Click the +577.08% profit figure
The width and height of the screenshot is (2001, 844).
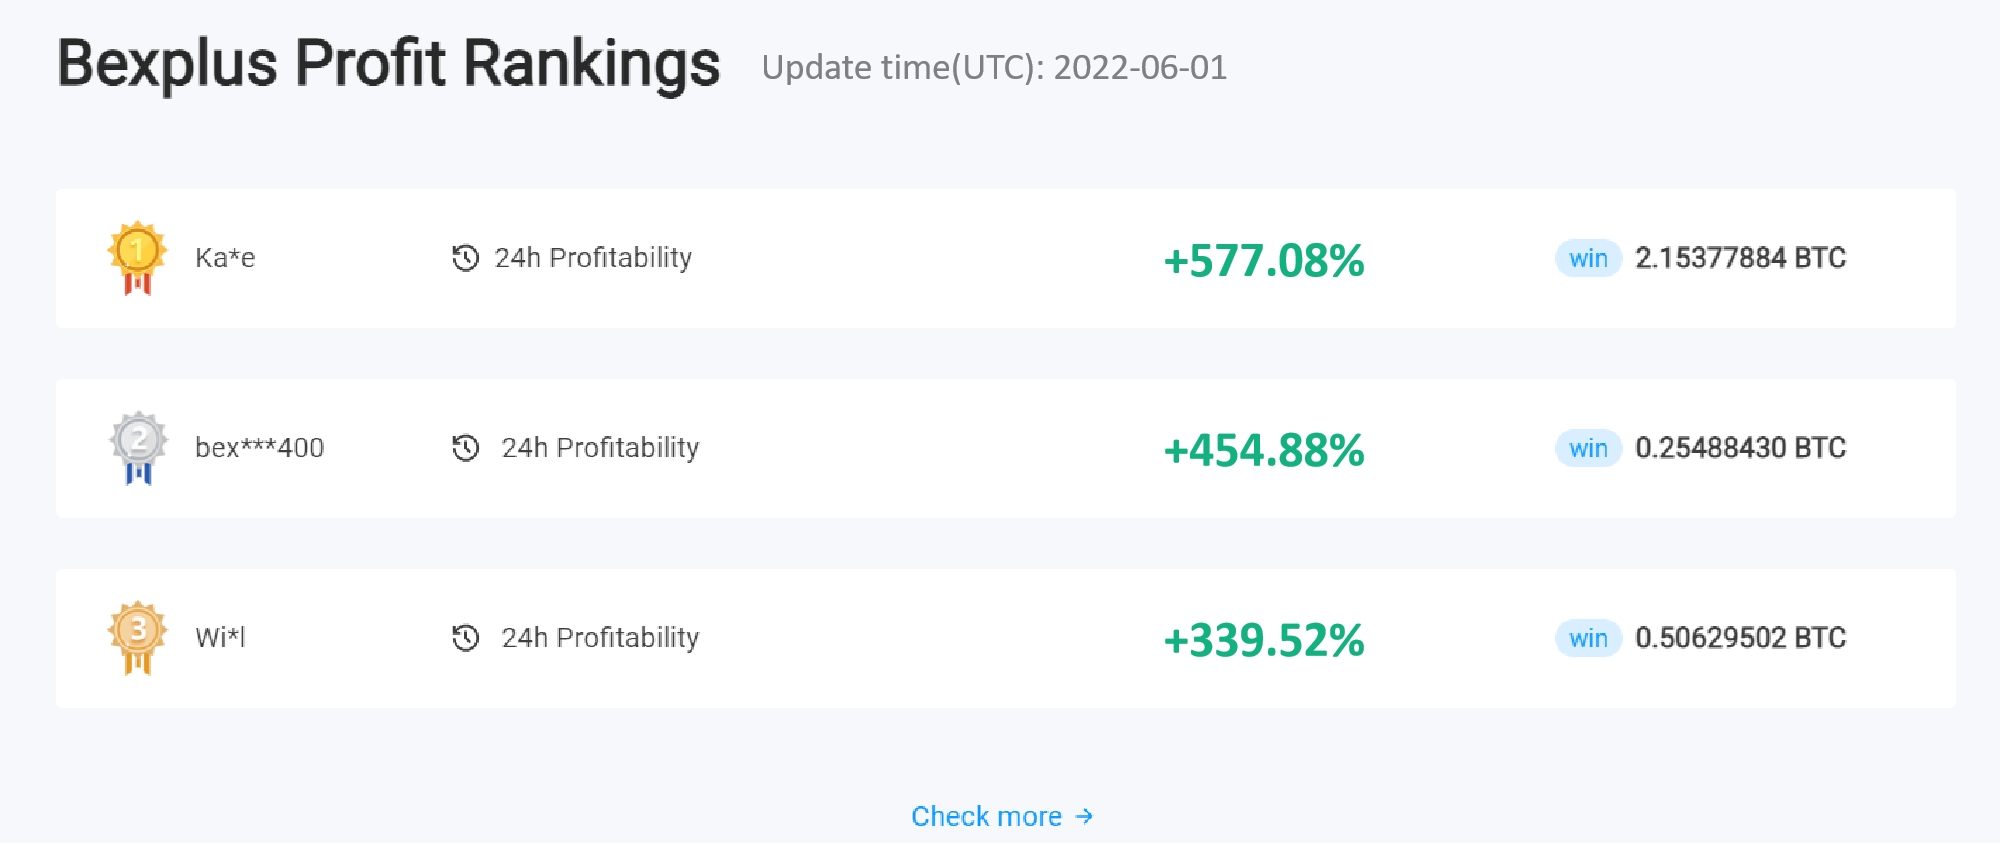[x=1264, y=261]
